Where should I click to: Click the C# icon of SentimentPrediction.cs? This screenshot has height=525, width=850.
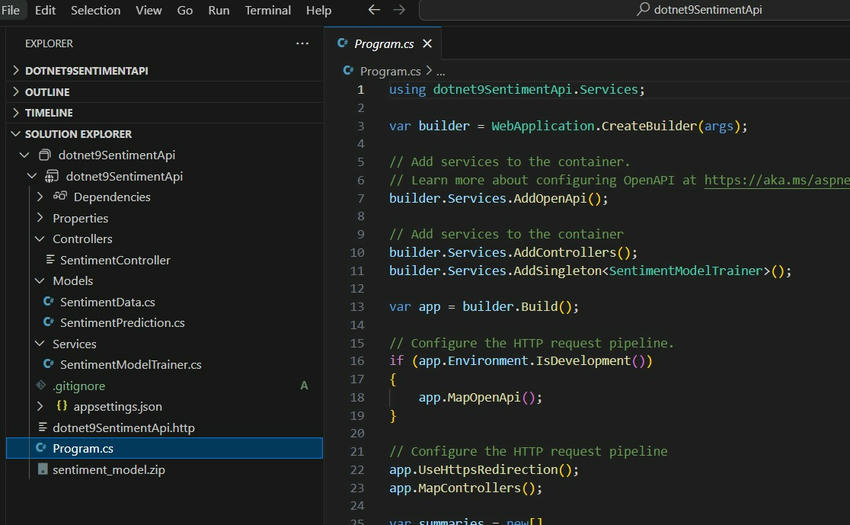(49, 322)
